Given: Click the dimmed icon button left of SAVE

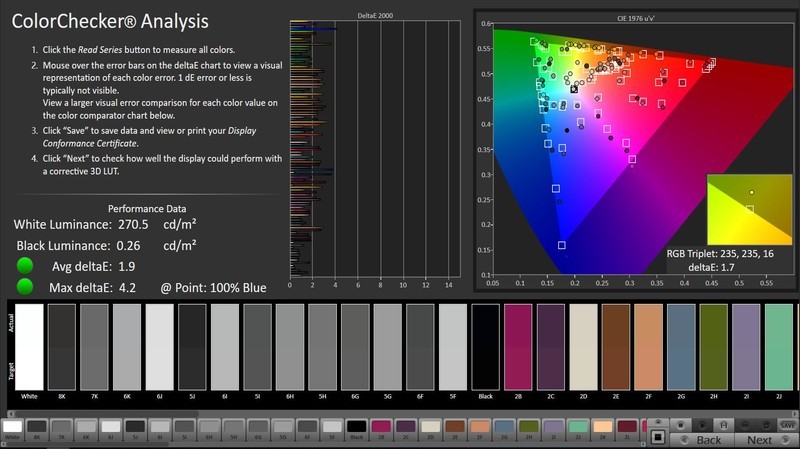Looking at the screenshot, I should pos(766,425).
